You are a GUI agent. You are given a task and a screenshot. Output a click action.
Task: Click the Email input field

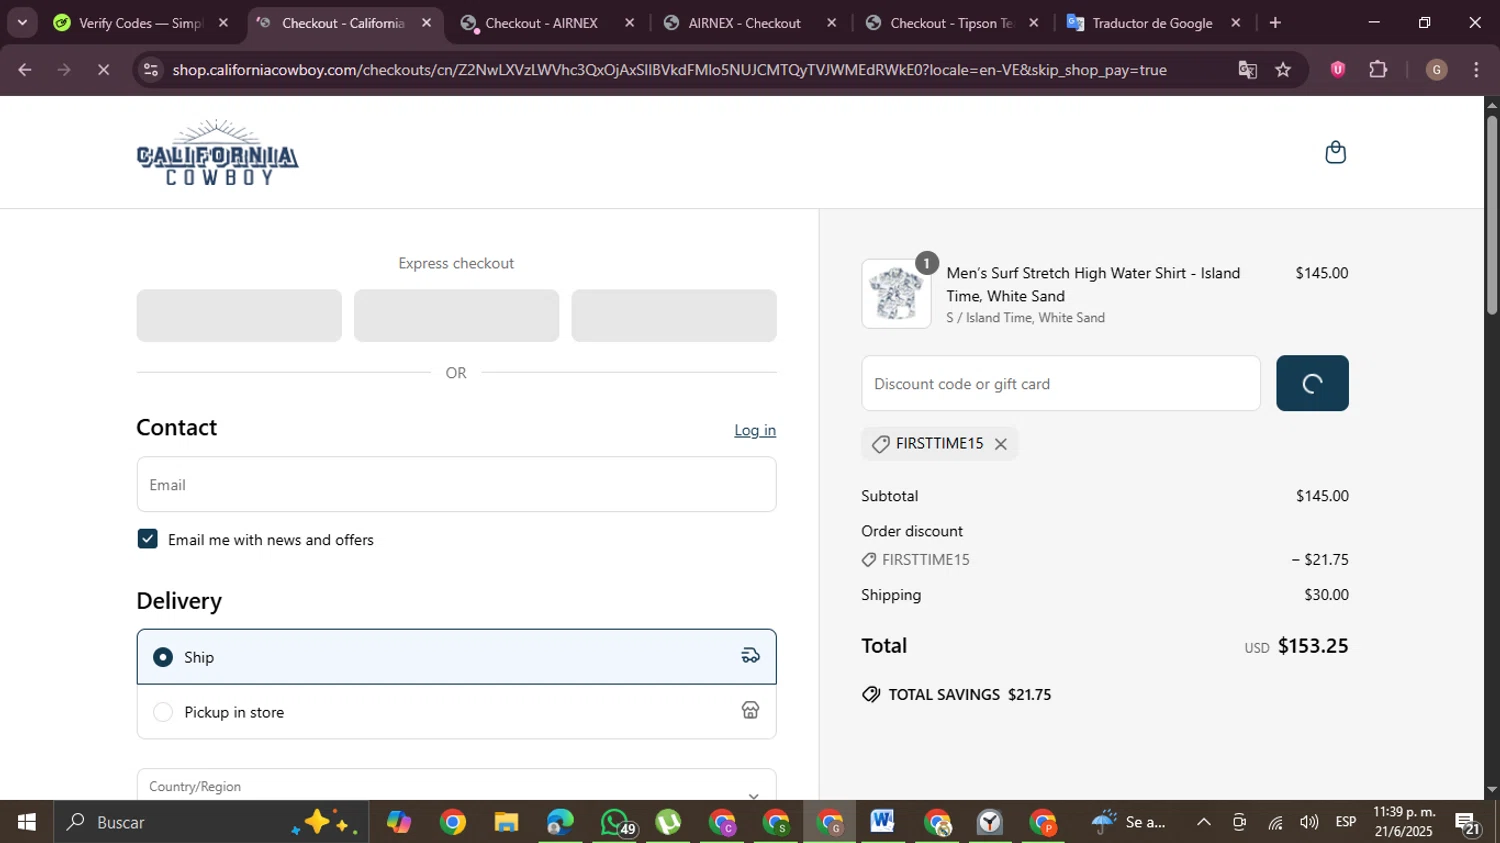point(456,484)
